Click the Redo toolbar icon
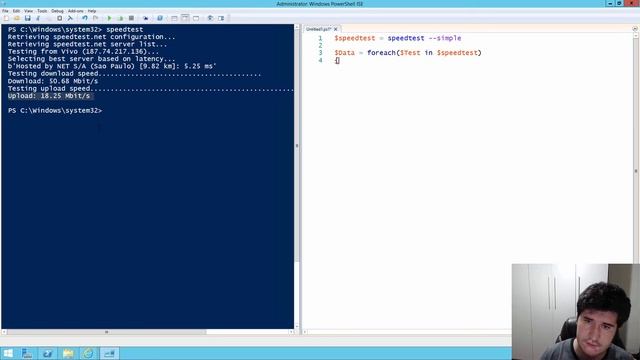Screen dimensions: 640x360 click(x=96, y=18)
